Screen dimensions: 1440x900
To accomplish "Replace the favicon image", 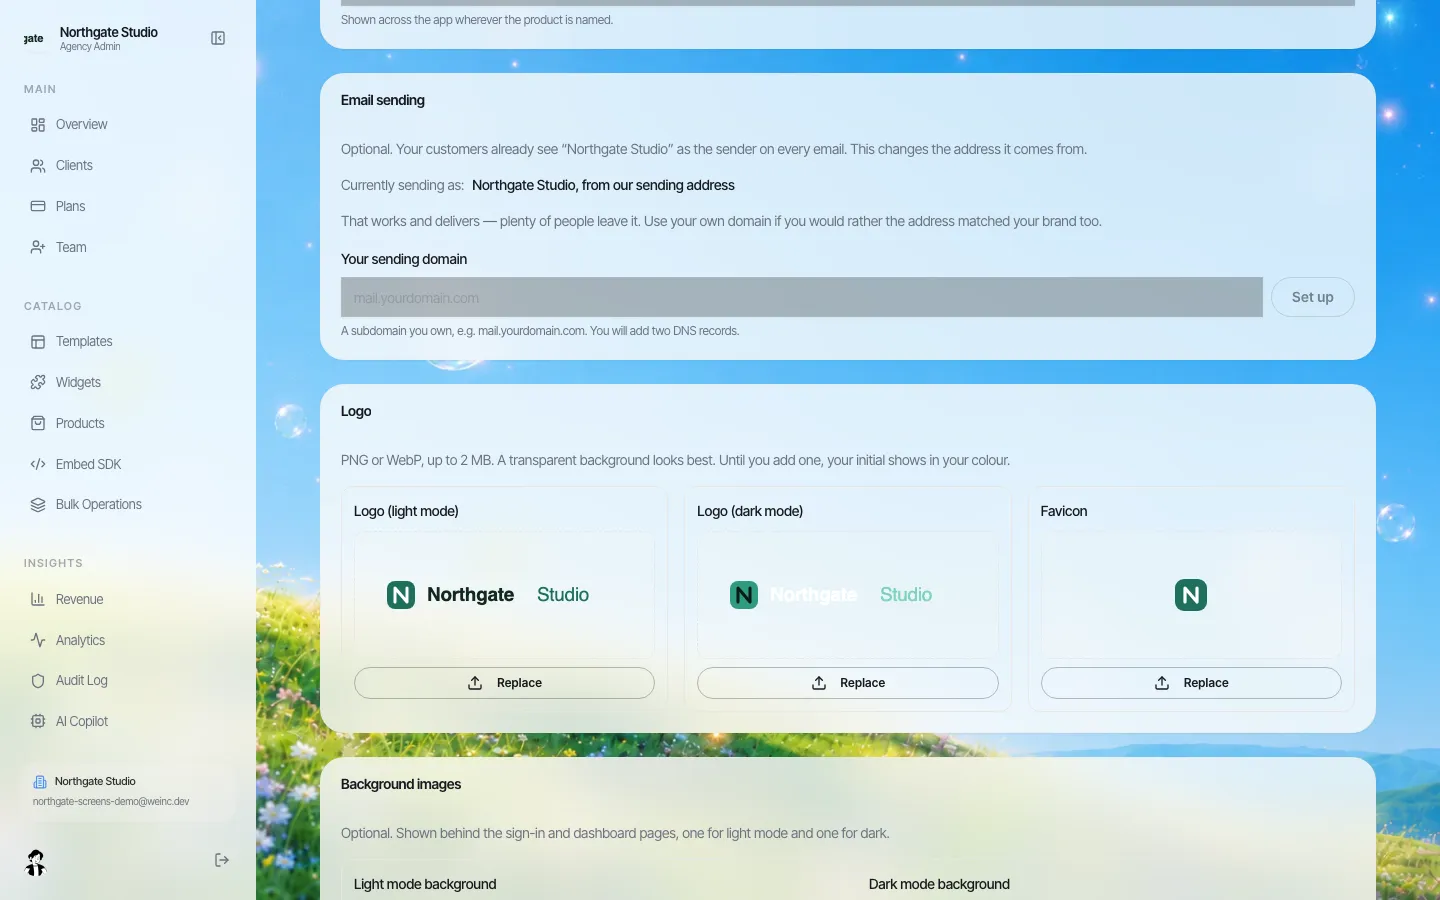I will 1190,683.
